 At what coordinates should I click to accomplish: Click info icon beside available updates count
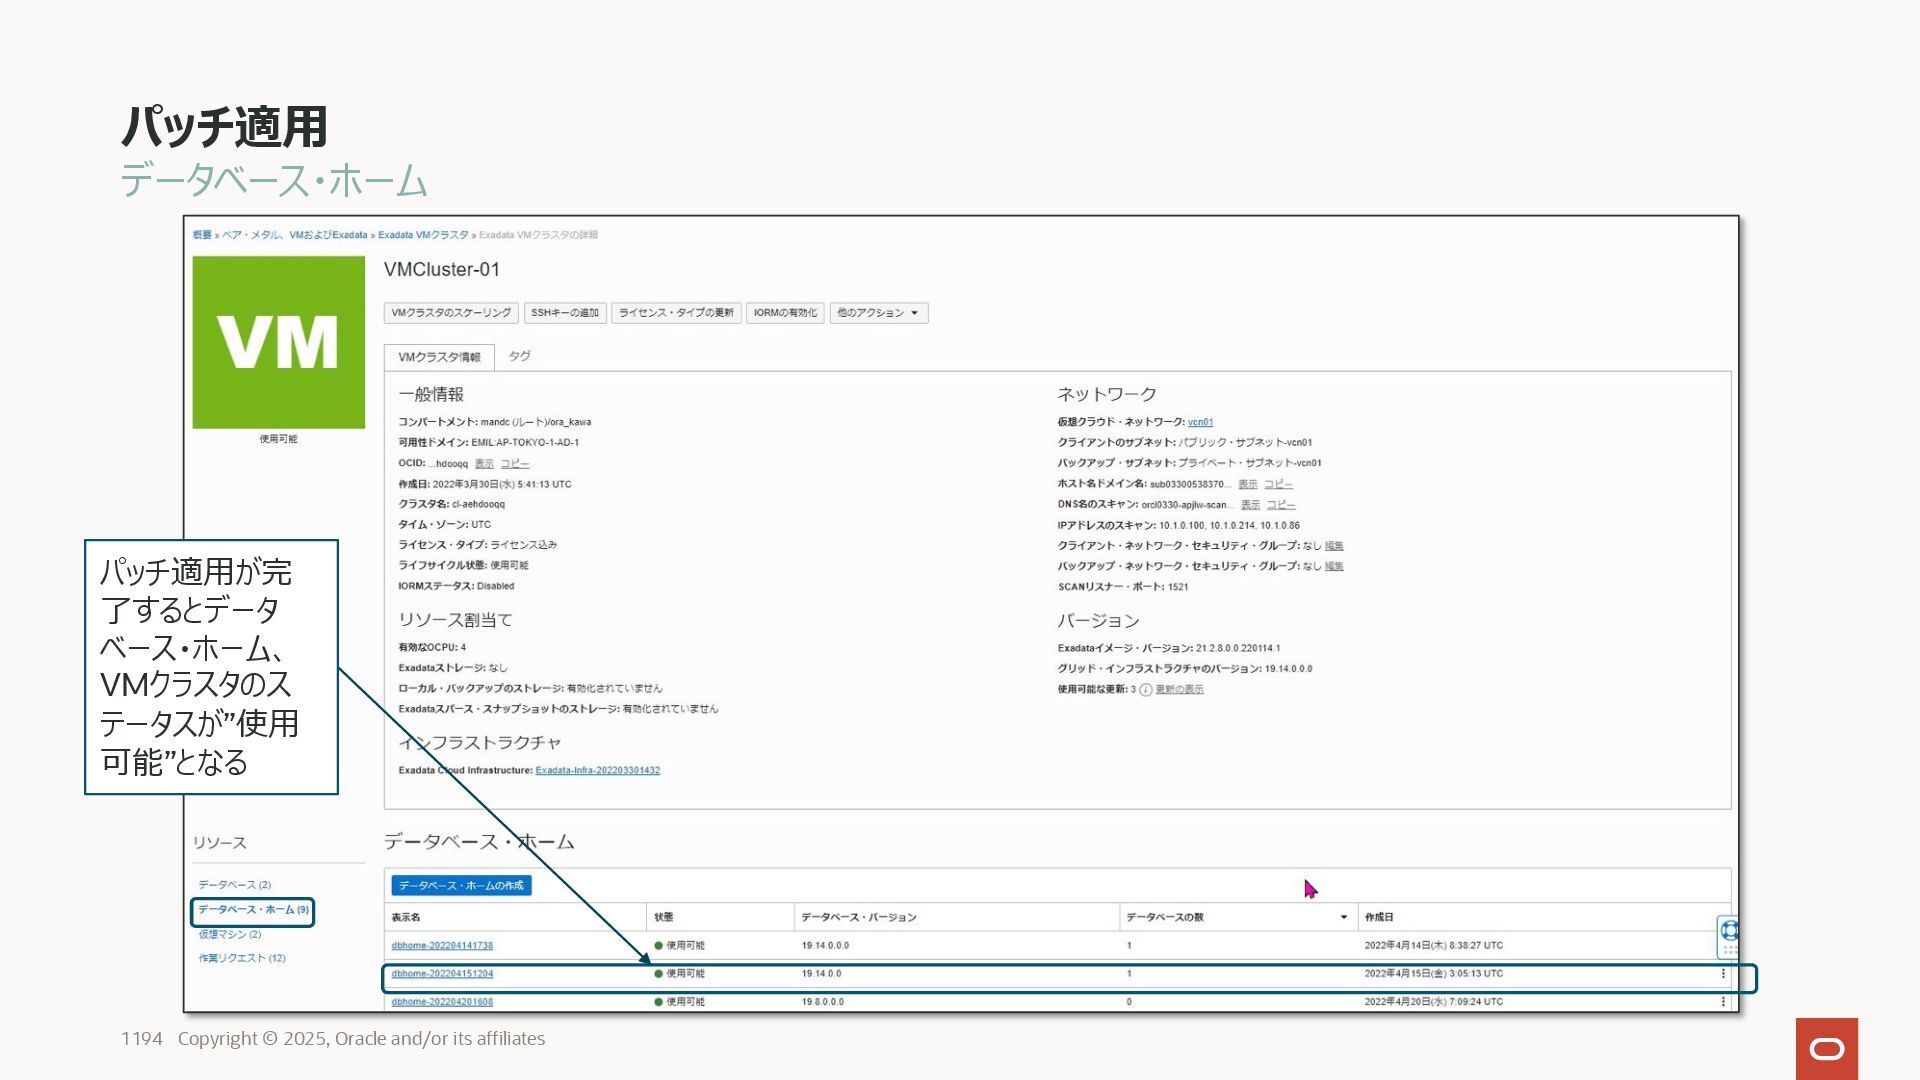point(1145,690)
